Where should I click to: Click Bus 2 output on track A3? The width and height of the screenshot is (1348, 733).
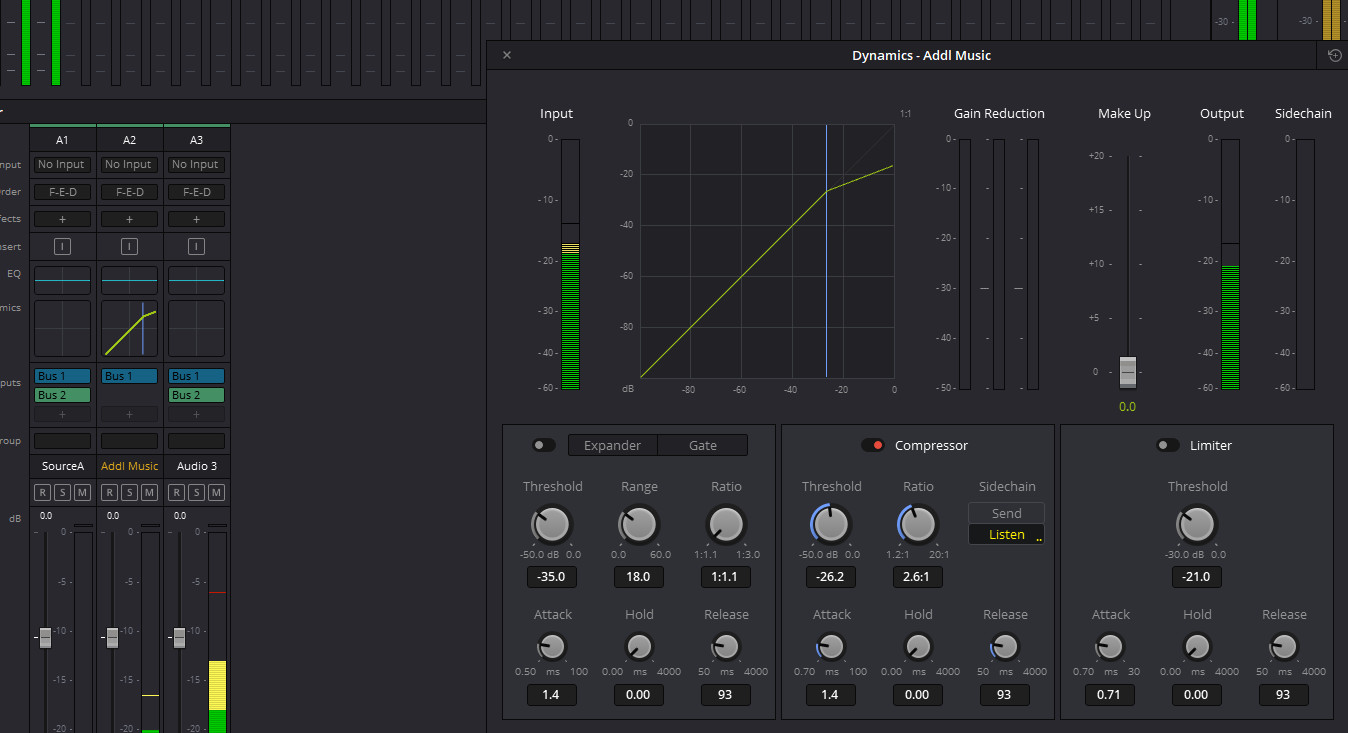point(196,395)
